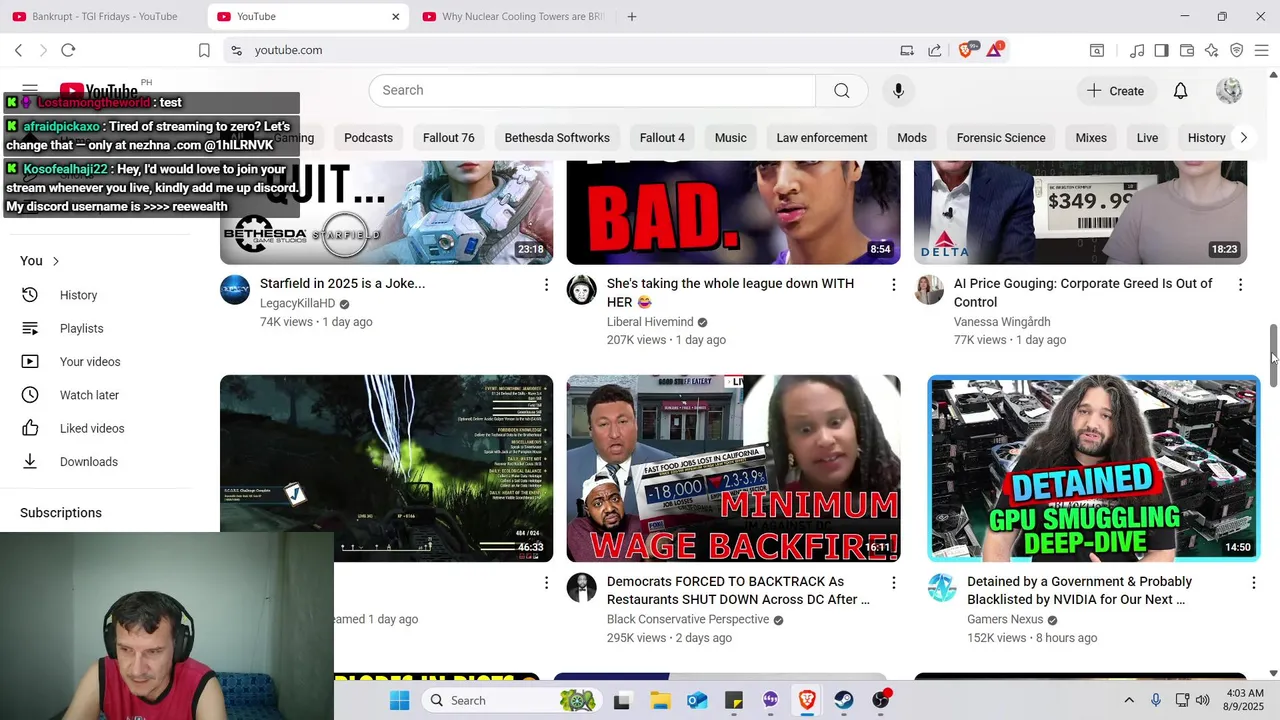
Task: Click the Windows Start button
Action: pyautogui.click(x=400, y=700)
